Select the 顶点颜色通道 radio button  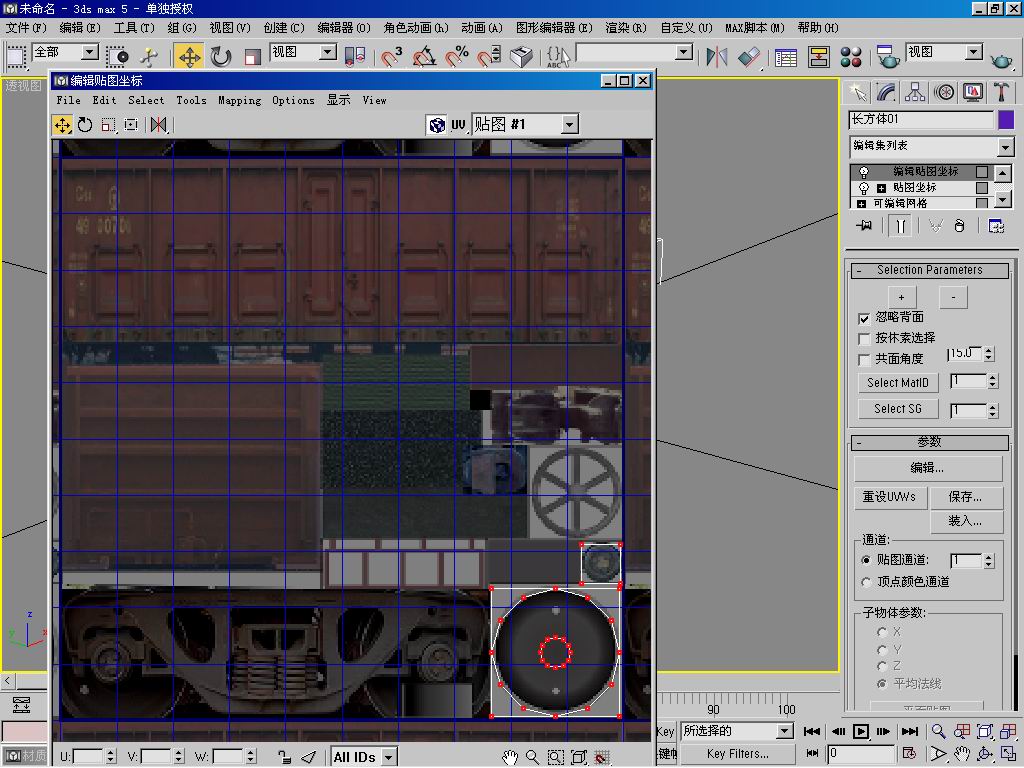tap(866, 582)
